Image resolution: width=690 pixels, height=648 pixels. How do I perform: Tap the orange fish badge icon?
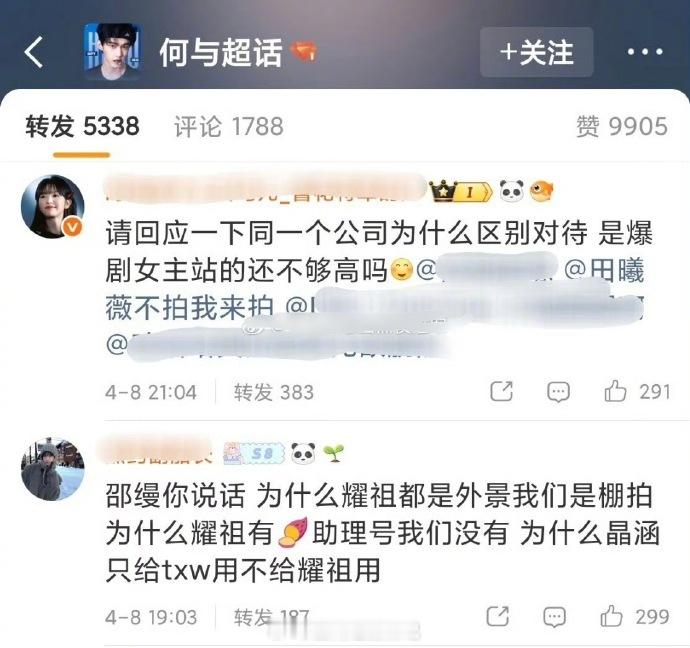point(542,191)
